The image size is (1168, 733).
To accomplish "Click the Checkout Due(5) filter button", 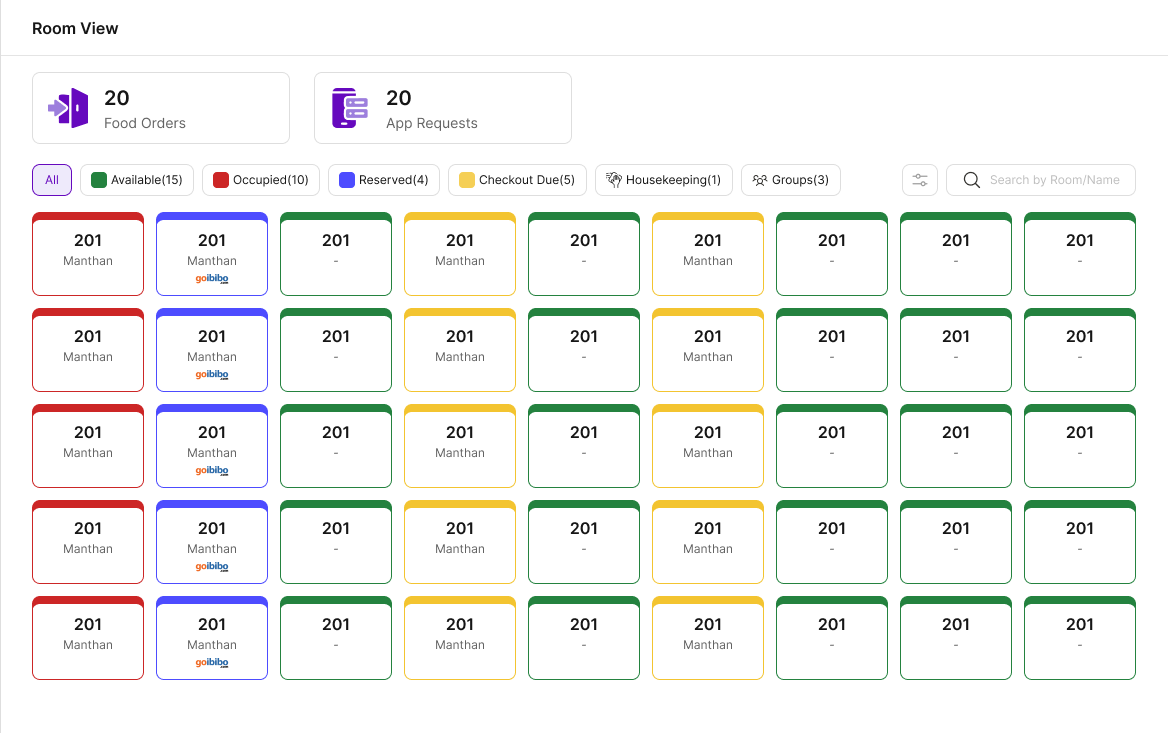I will tap(517, 180).
